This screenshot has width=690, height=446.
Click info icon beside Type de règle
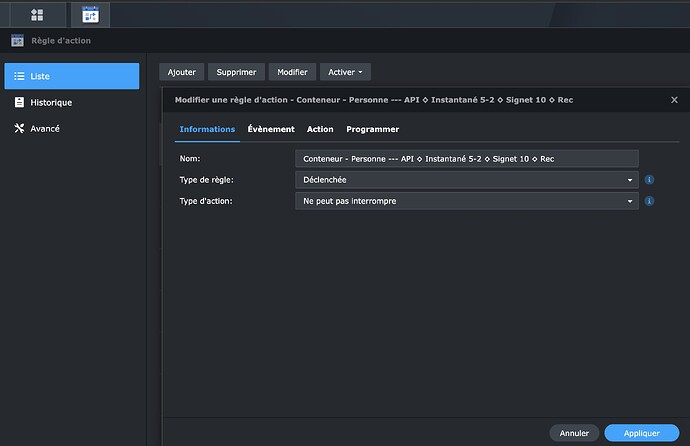649,180
